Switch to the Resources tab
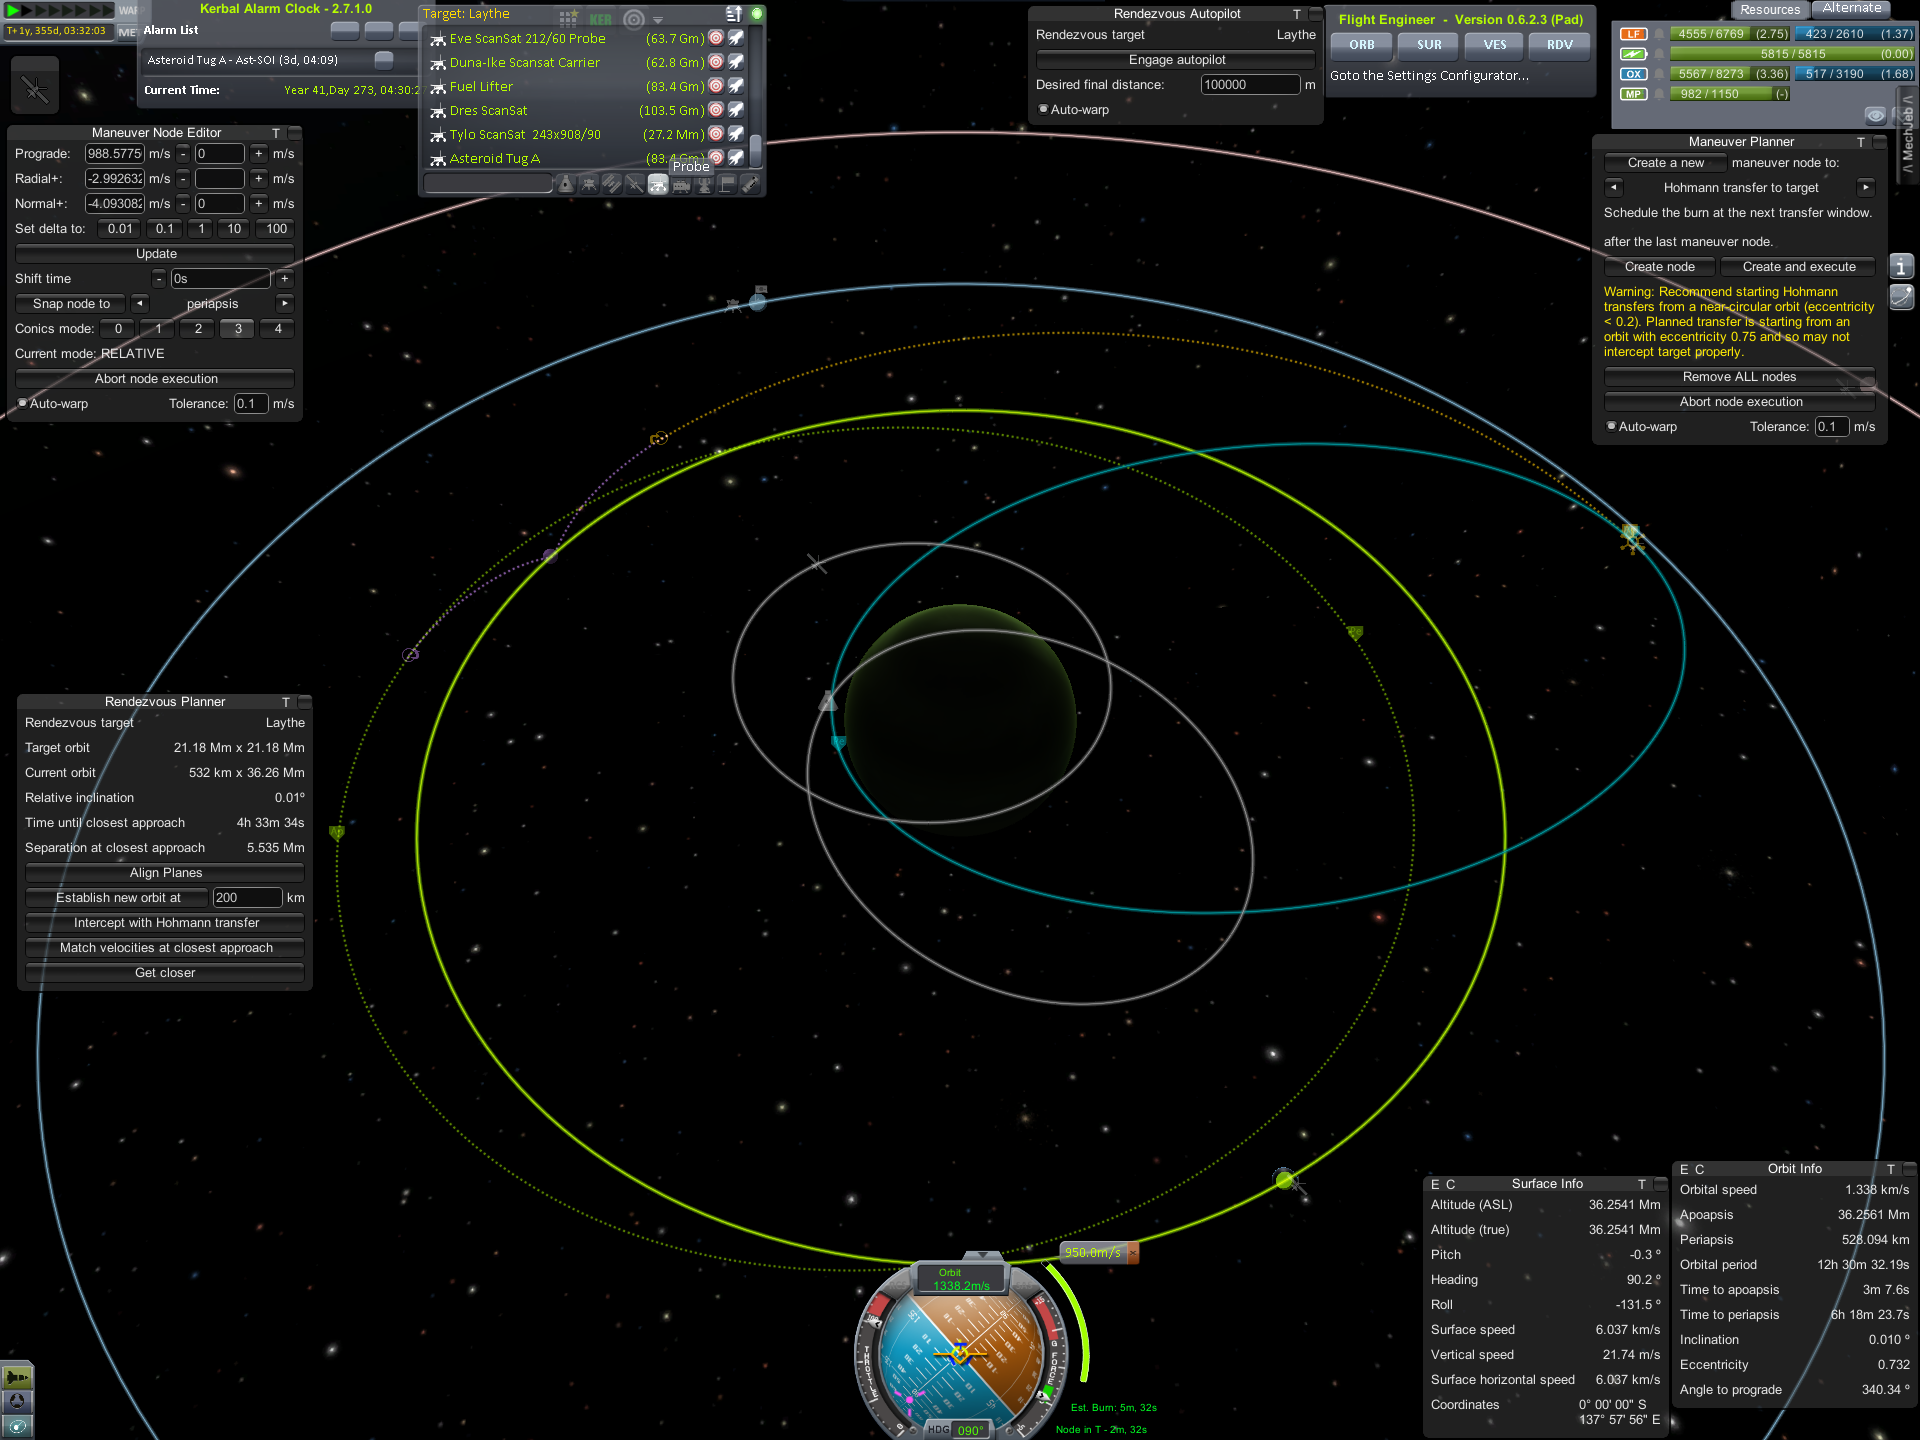1920x1440 pixels. (x=1770, y=9)
